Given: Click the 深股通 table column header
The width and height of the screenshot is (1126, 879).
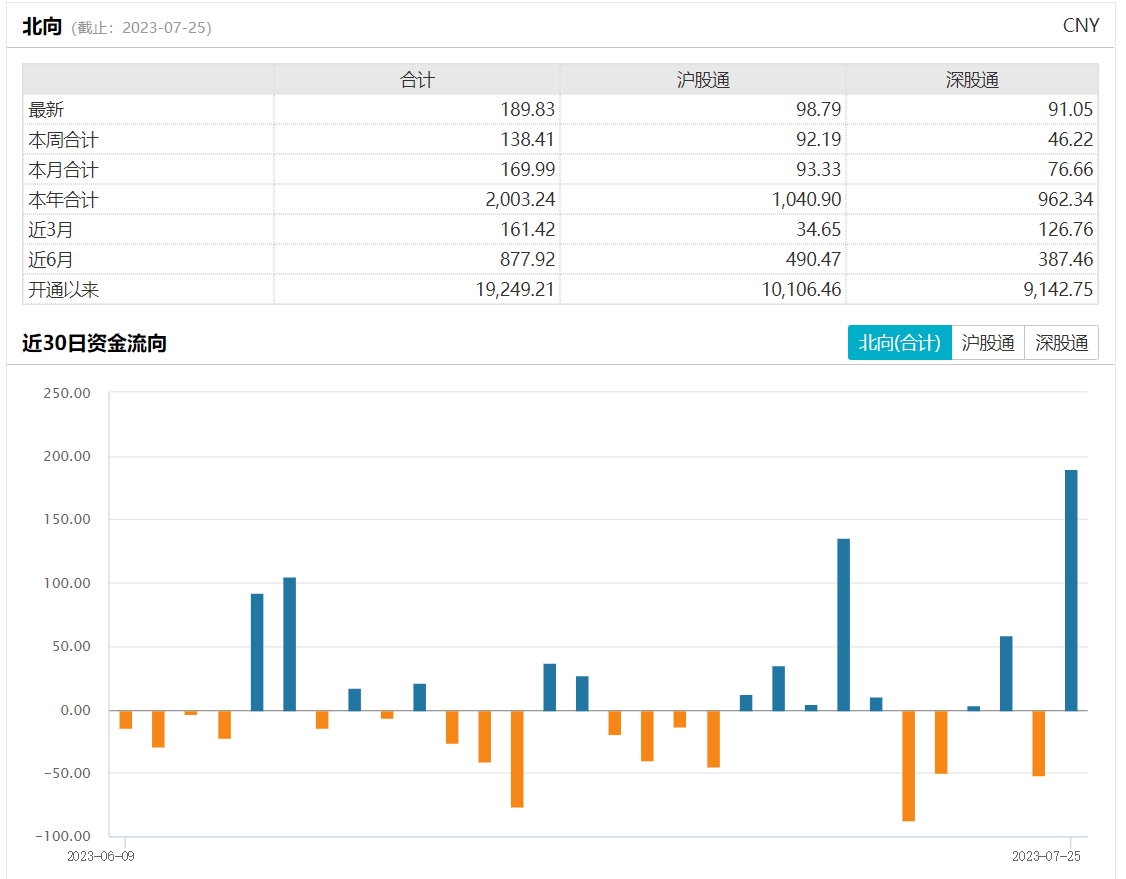Looking at the screenshot, I should [x=972, y=80].
